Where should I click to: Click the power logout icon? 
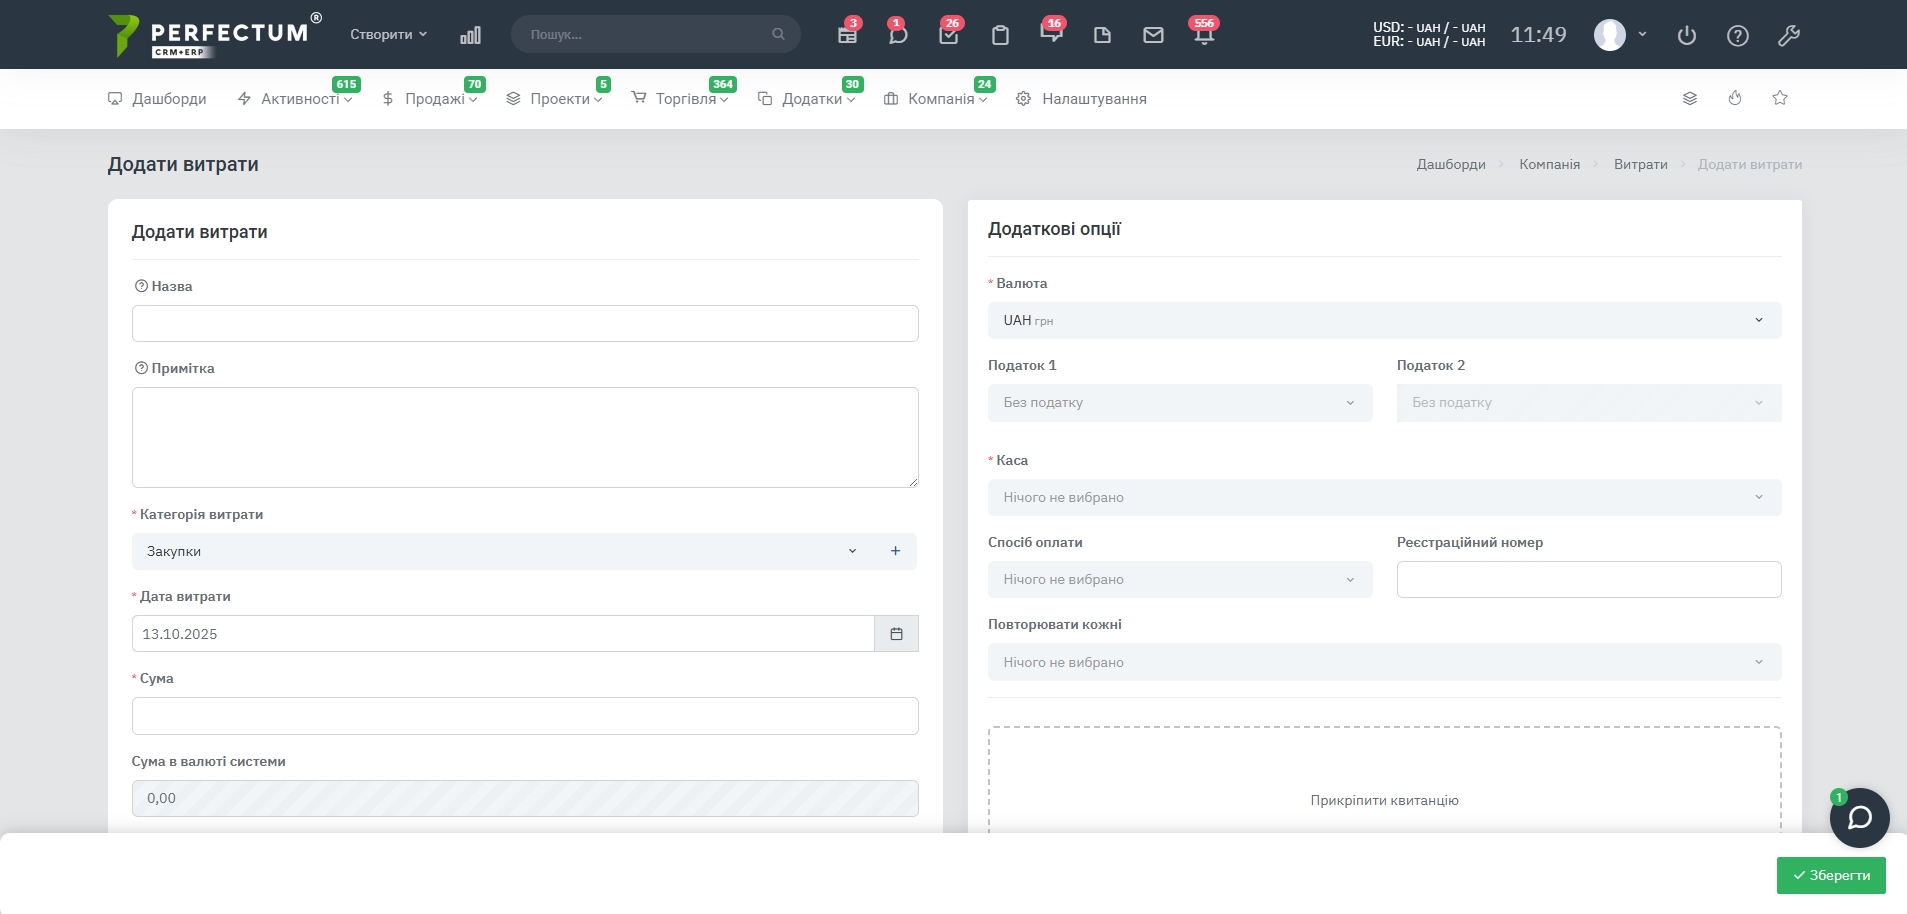coord(1687,36)
